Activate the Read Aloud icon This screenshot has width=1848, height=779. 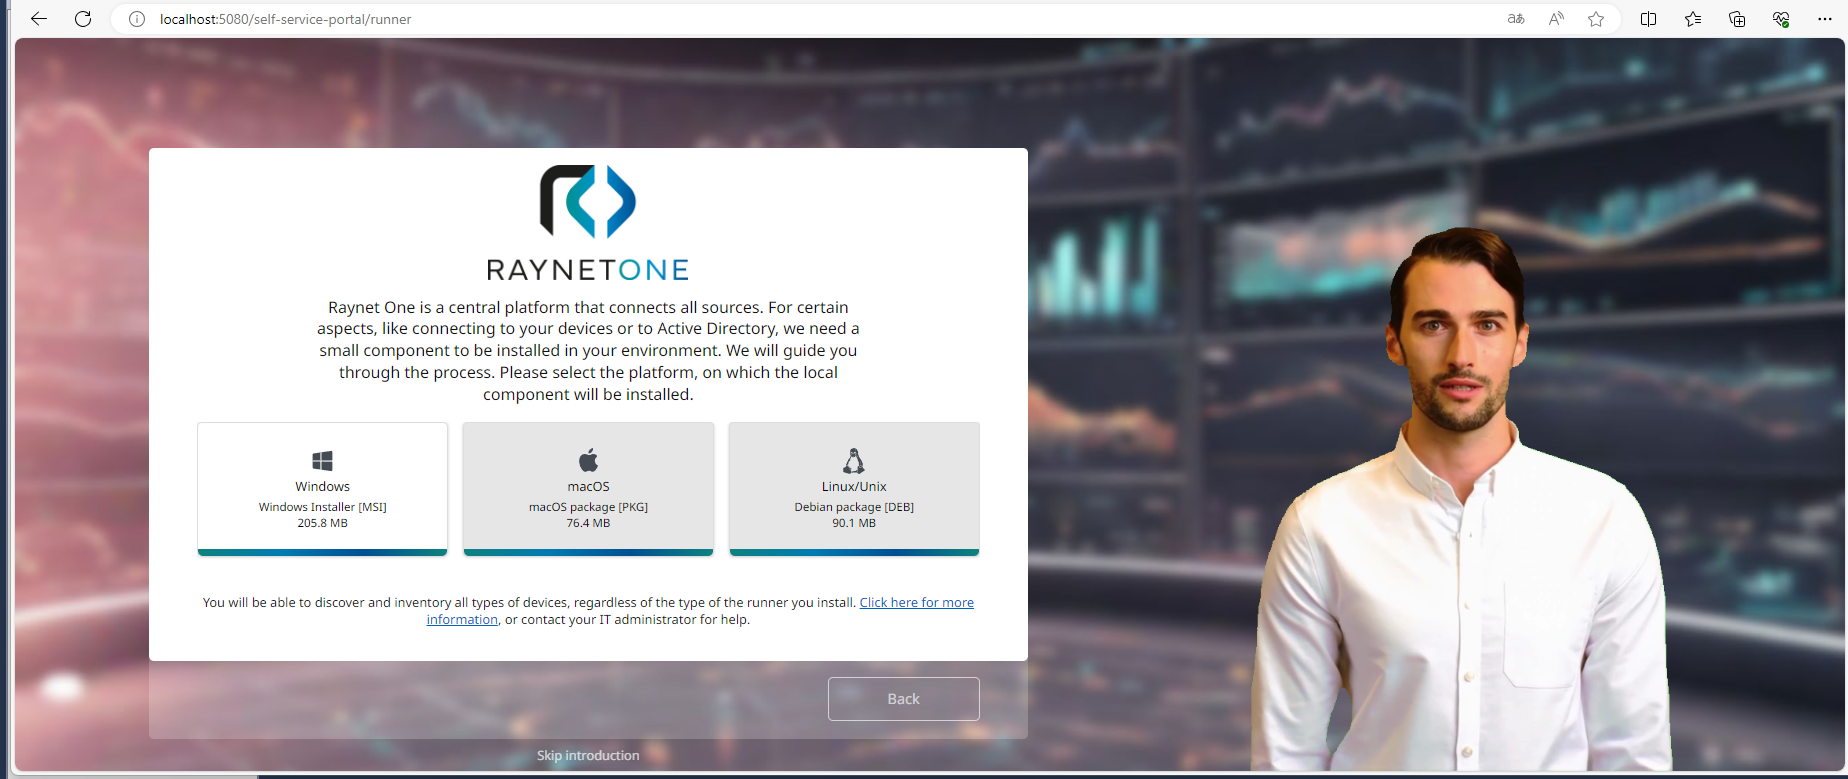[1556, 19]
